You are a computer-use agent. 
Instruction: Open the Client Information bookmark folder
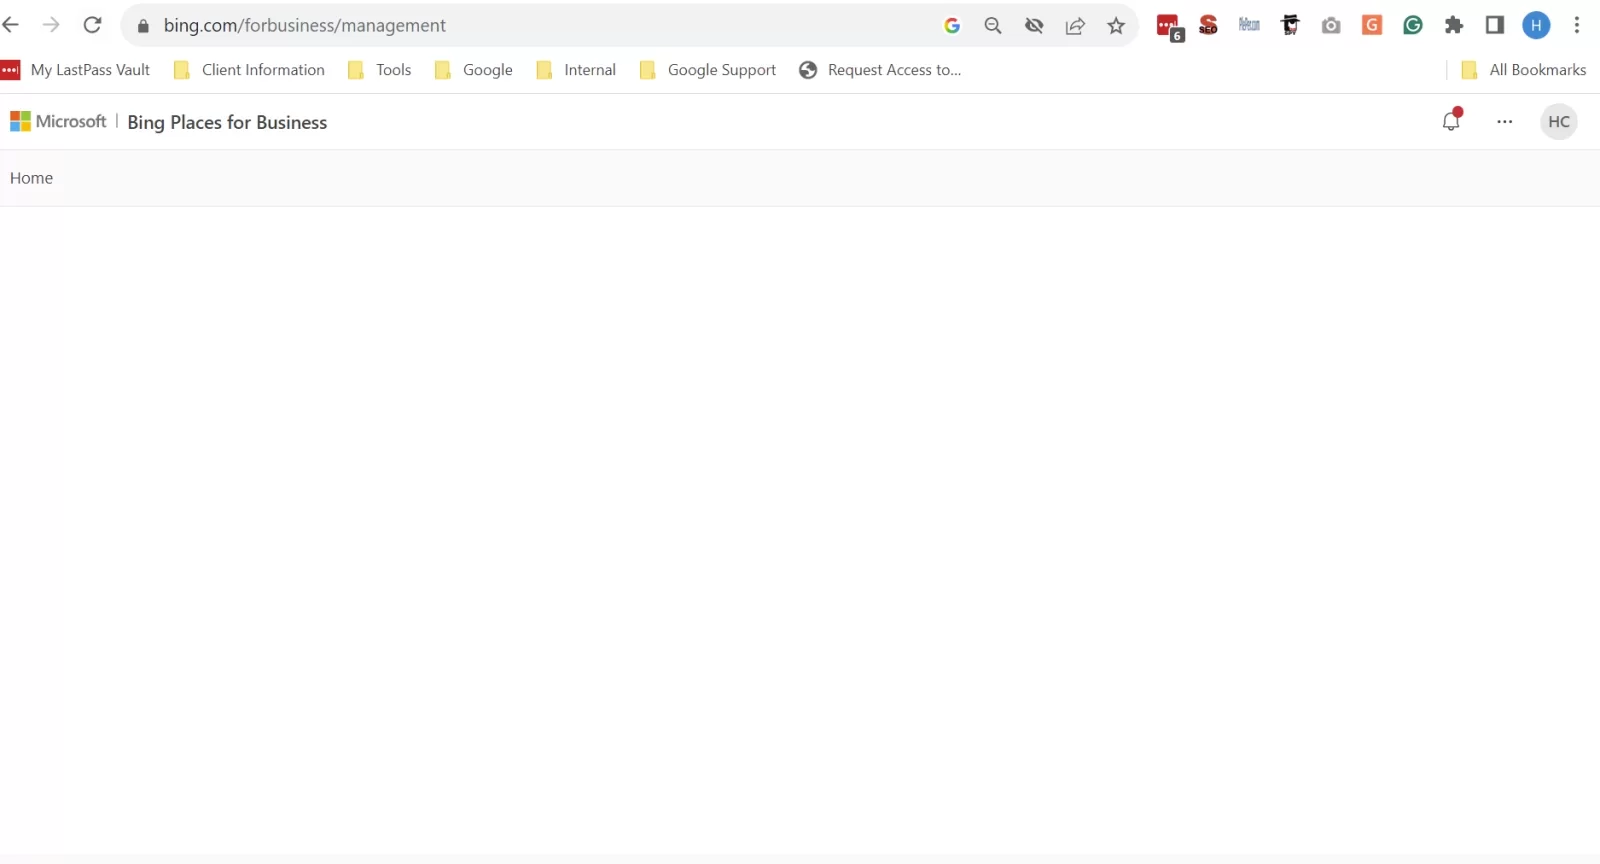(250, 70)
